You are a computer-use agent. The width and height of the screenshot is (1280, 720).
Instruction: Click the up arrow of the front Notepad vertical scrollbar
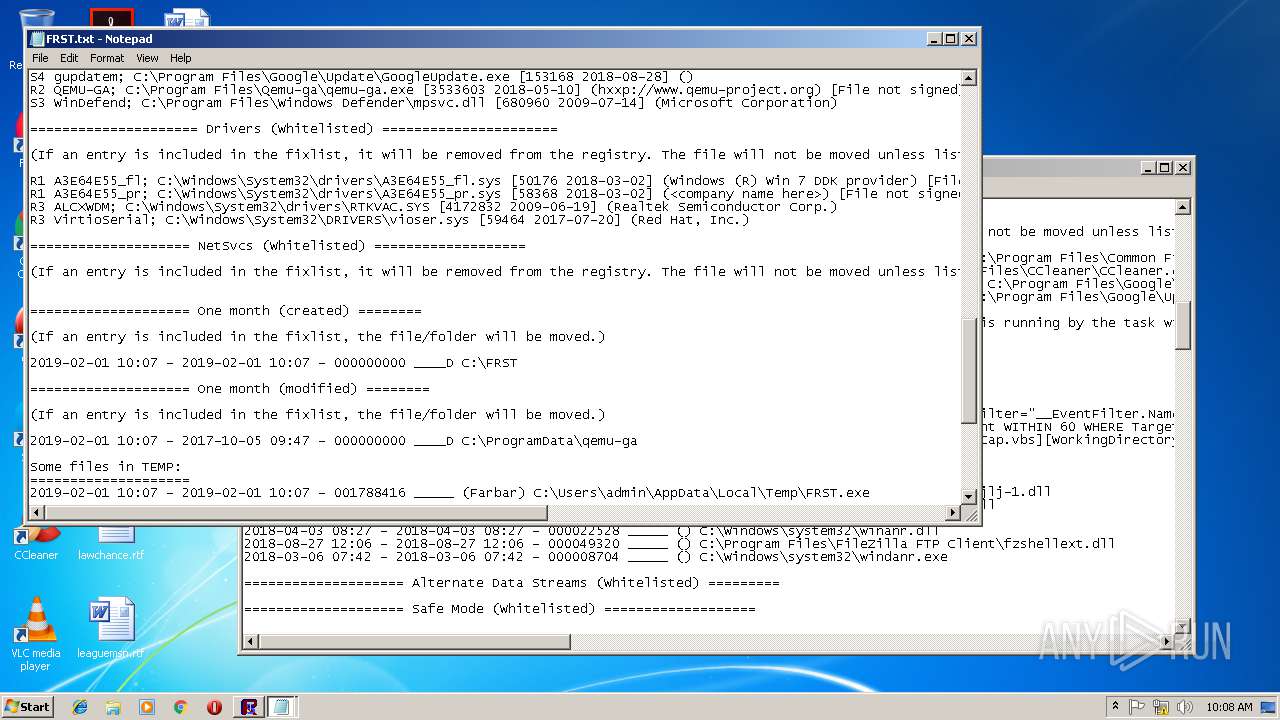(968, 77)
